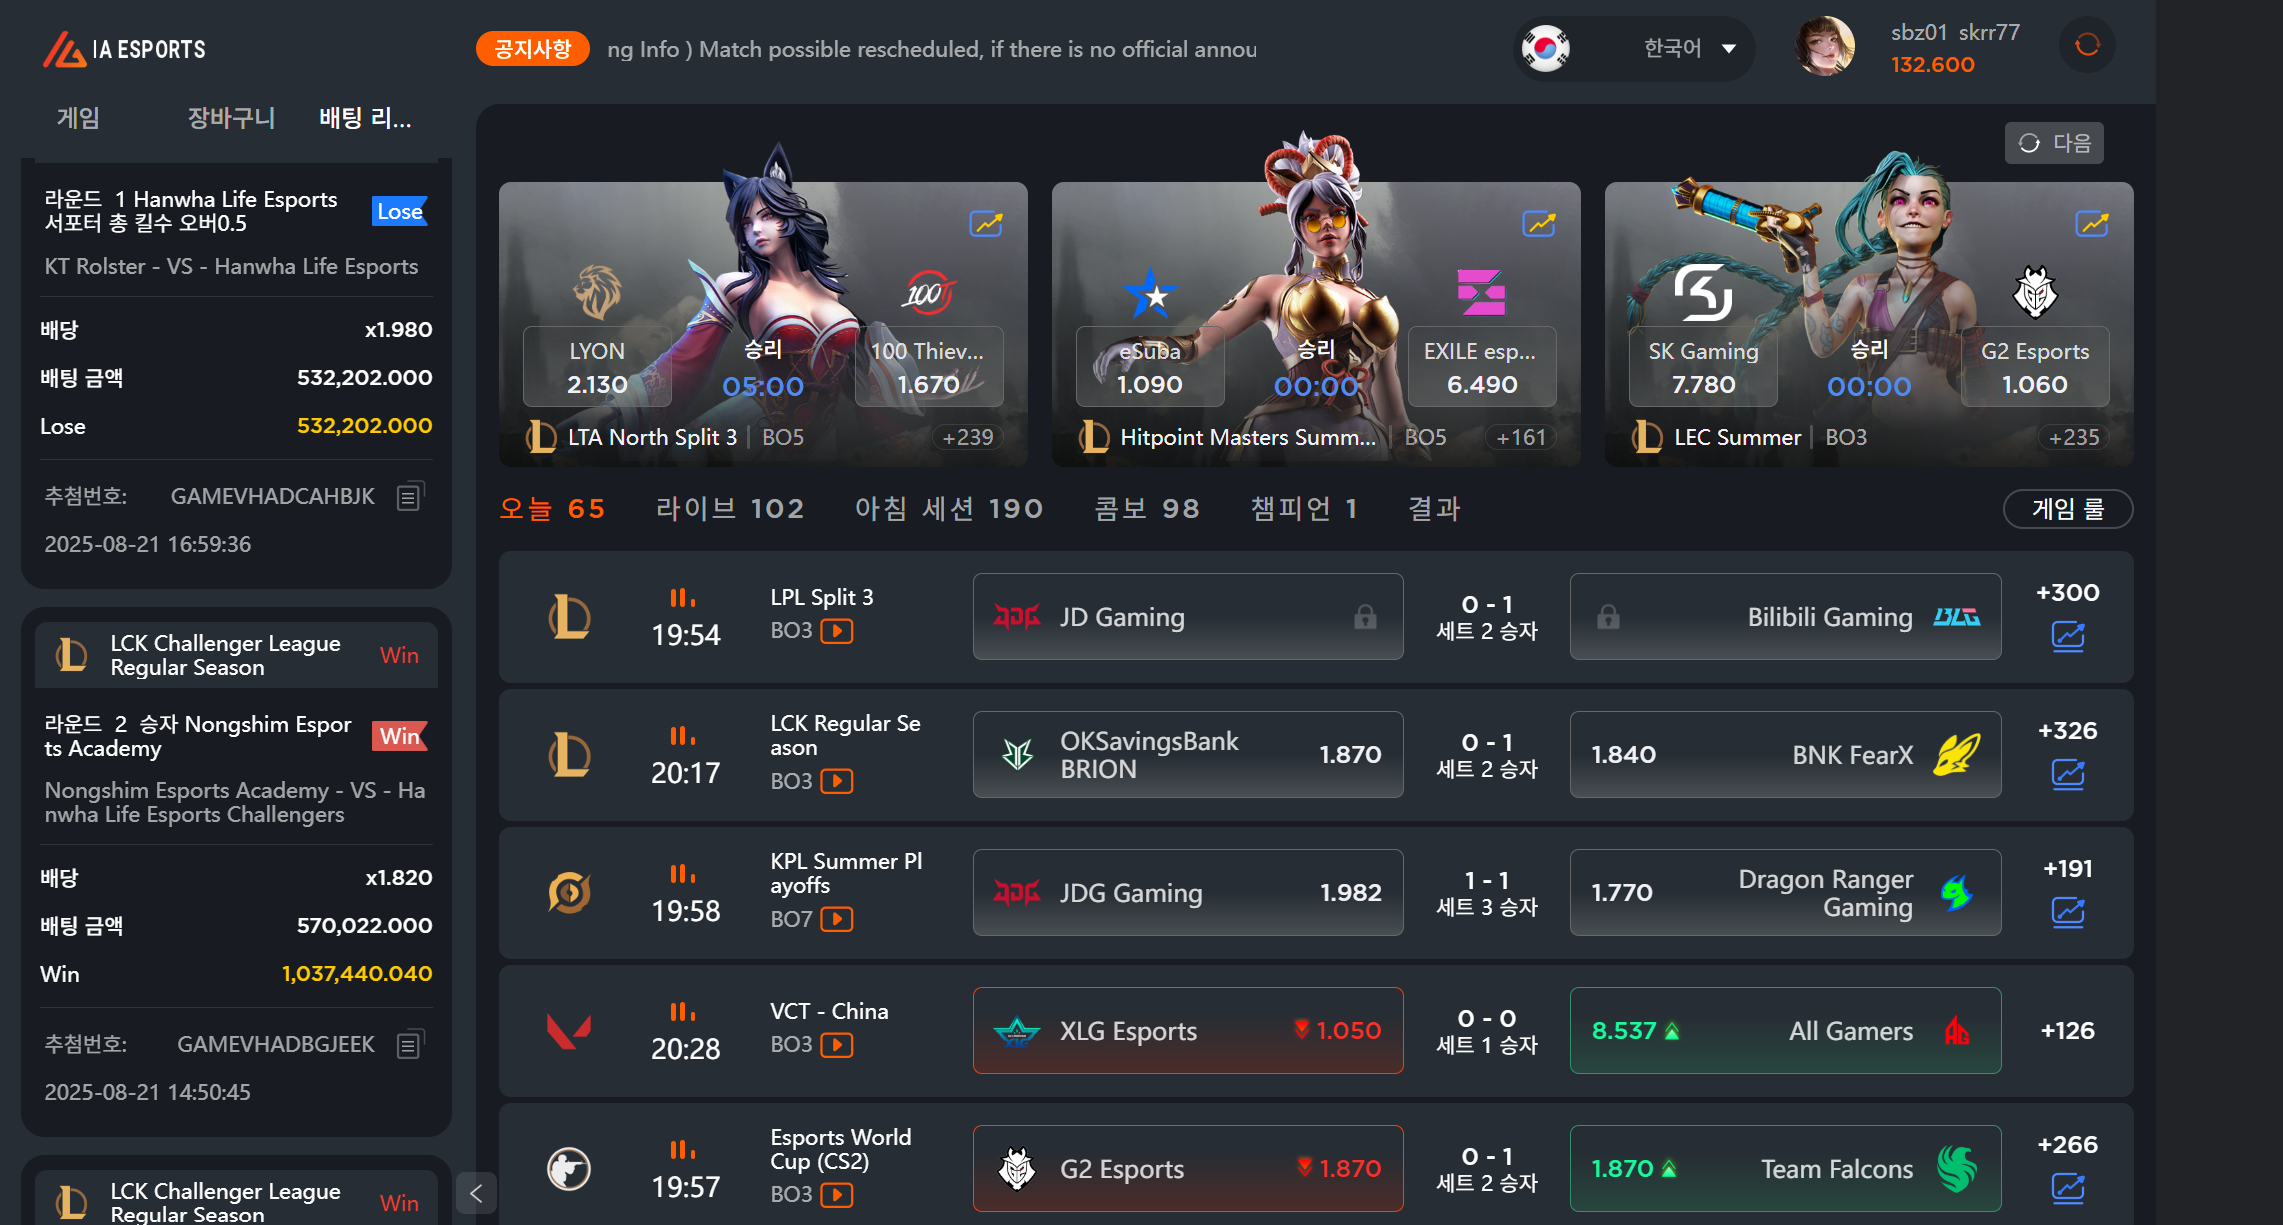Click the balance refresh icon beside username
The image size is (2283, 1225).
point(2087,45)
